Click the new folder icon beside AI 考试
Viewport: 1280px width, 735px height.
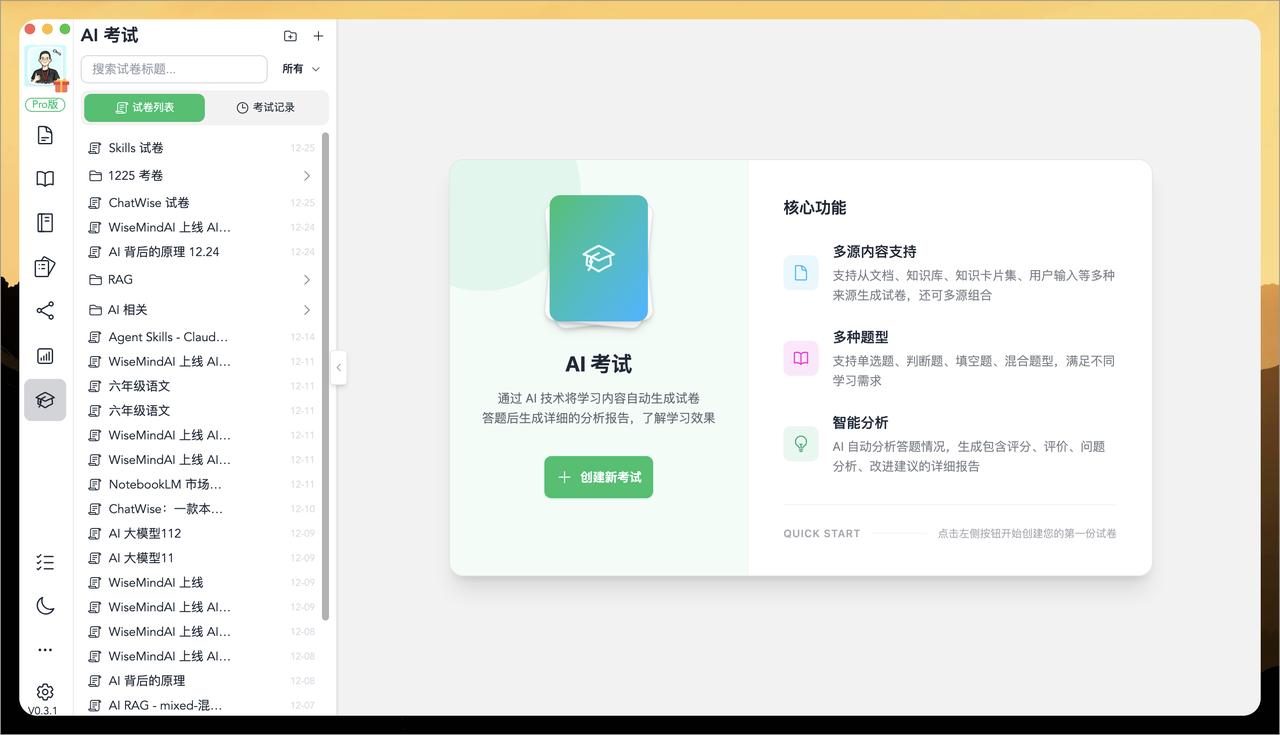289,35
